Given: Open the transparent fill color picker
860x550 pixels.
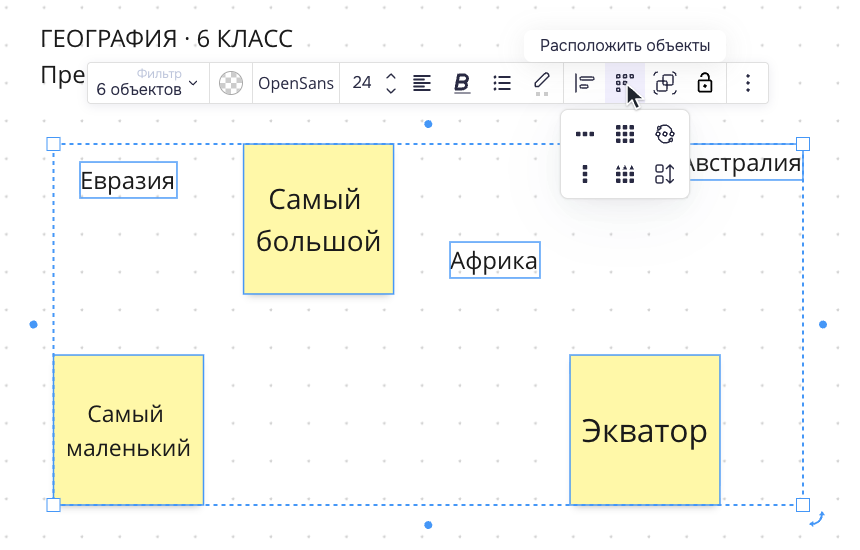Looking at the screenshot, I should point(231,83).
